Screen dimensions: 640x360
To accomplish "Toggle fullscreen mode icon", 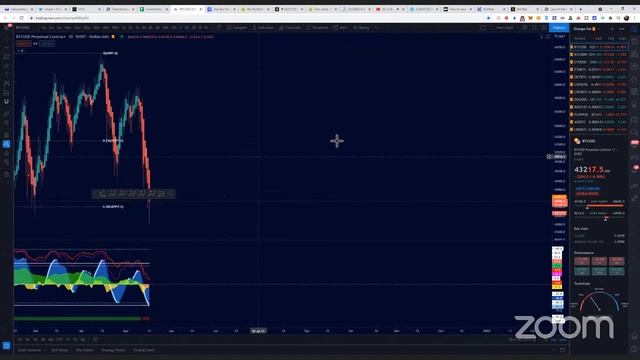I will pyautogui.click(x=534, y=27).
